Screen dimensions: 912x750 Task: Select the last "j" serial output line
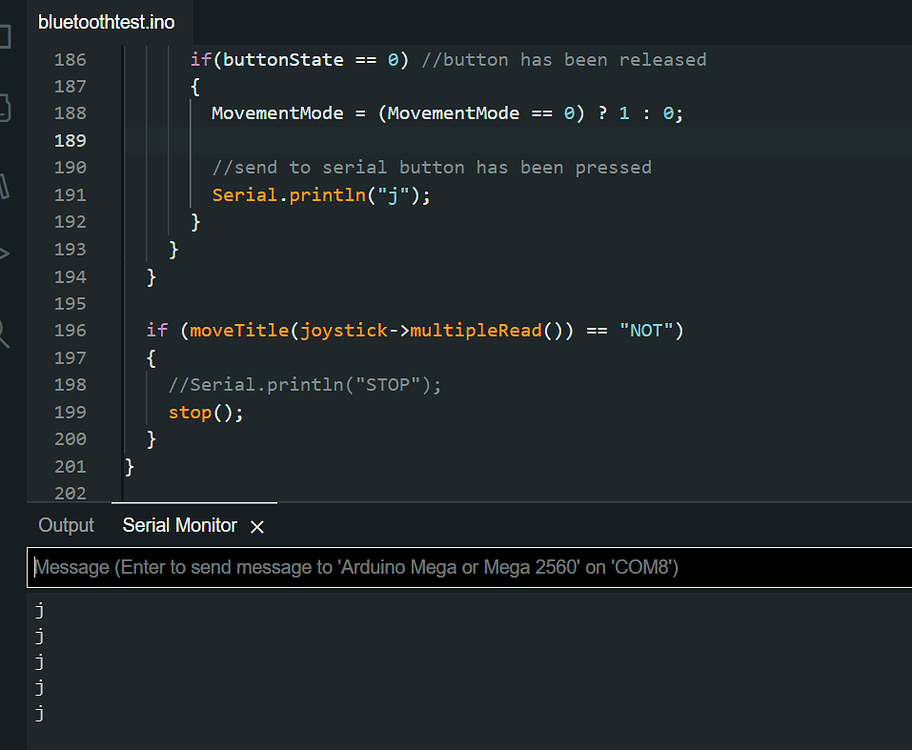[x=40, y=713]
